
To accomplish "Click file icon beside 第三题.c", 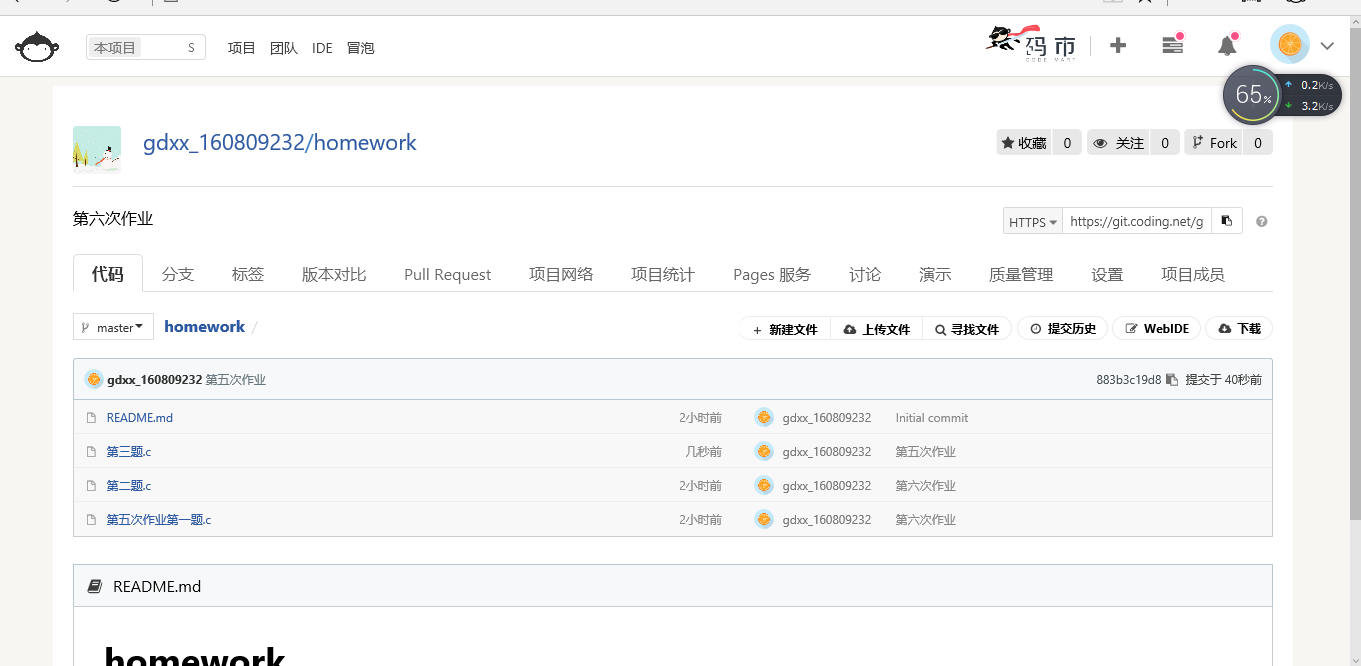I will click(x=91, y=452).
